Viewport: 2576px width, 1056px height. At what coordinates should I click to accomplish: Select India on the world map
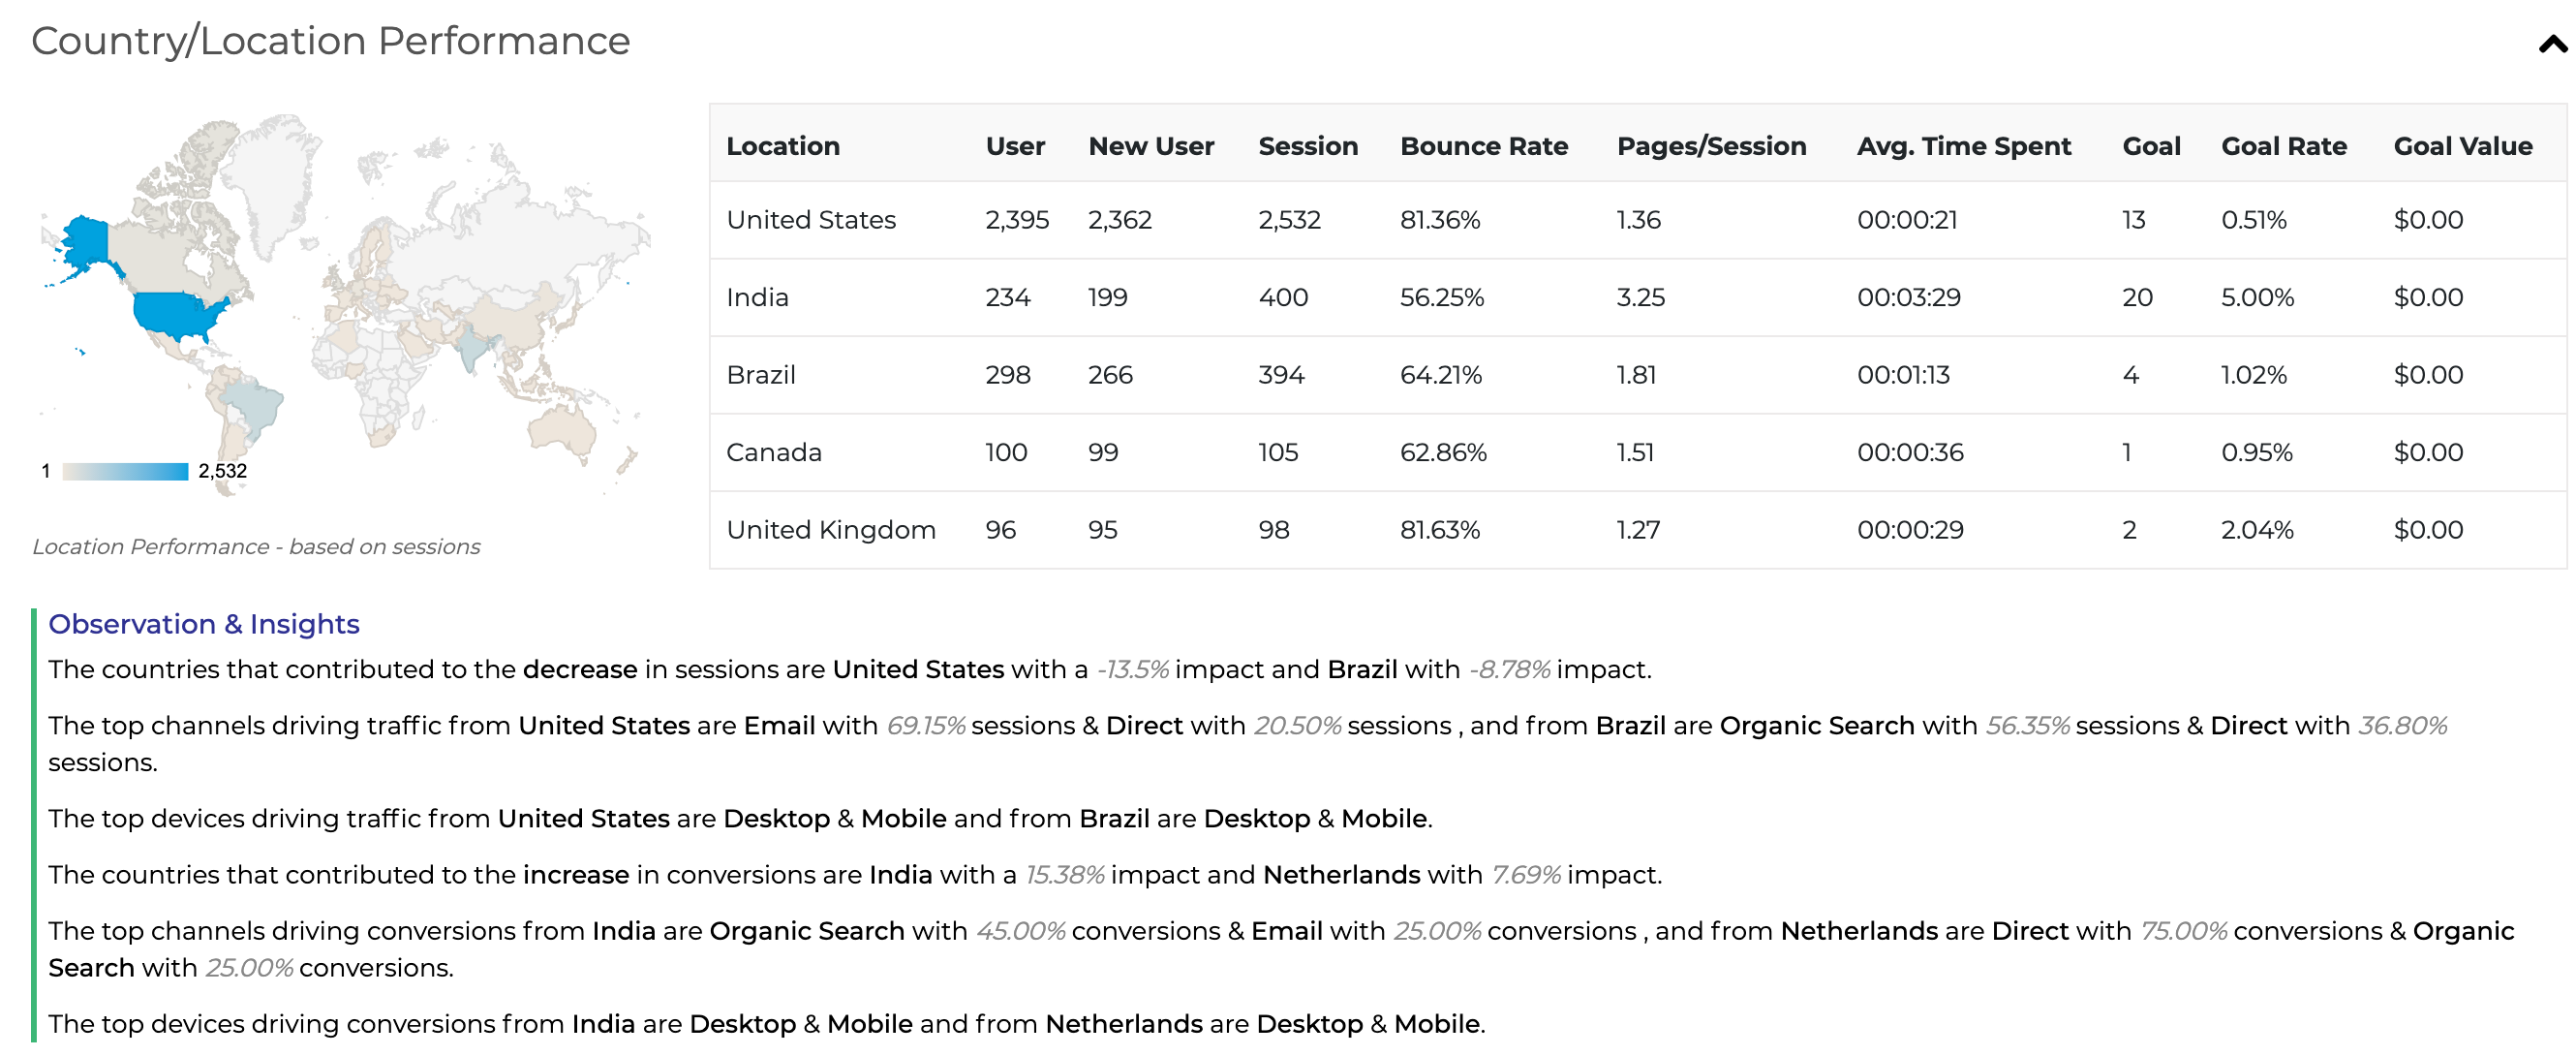470,348
